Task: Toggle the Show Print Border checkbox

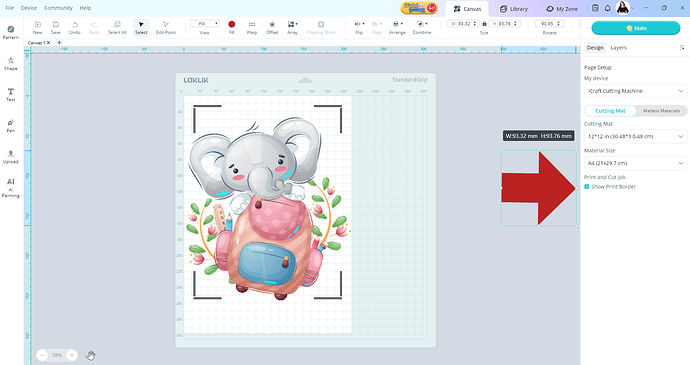Action: [x=587, y=187]
